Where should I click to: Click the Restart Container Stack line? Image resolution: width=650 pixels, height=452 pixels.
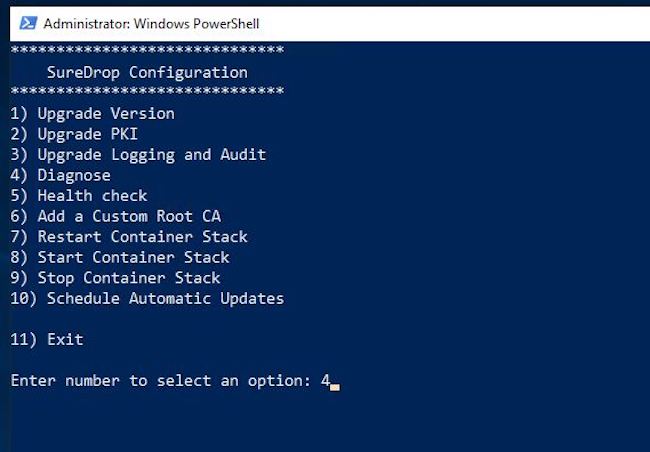click(129, 237)
